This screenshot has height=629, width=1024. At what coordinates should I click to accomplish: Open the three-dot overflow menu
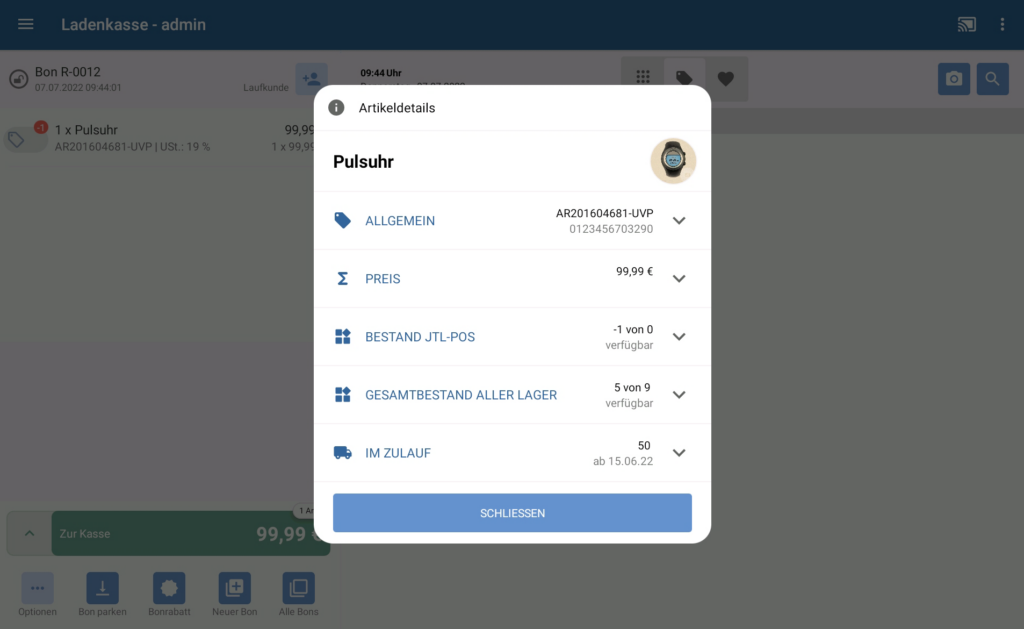point(1002,25)
